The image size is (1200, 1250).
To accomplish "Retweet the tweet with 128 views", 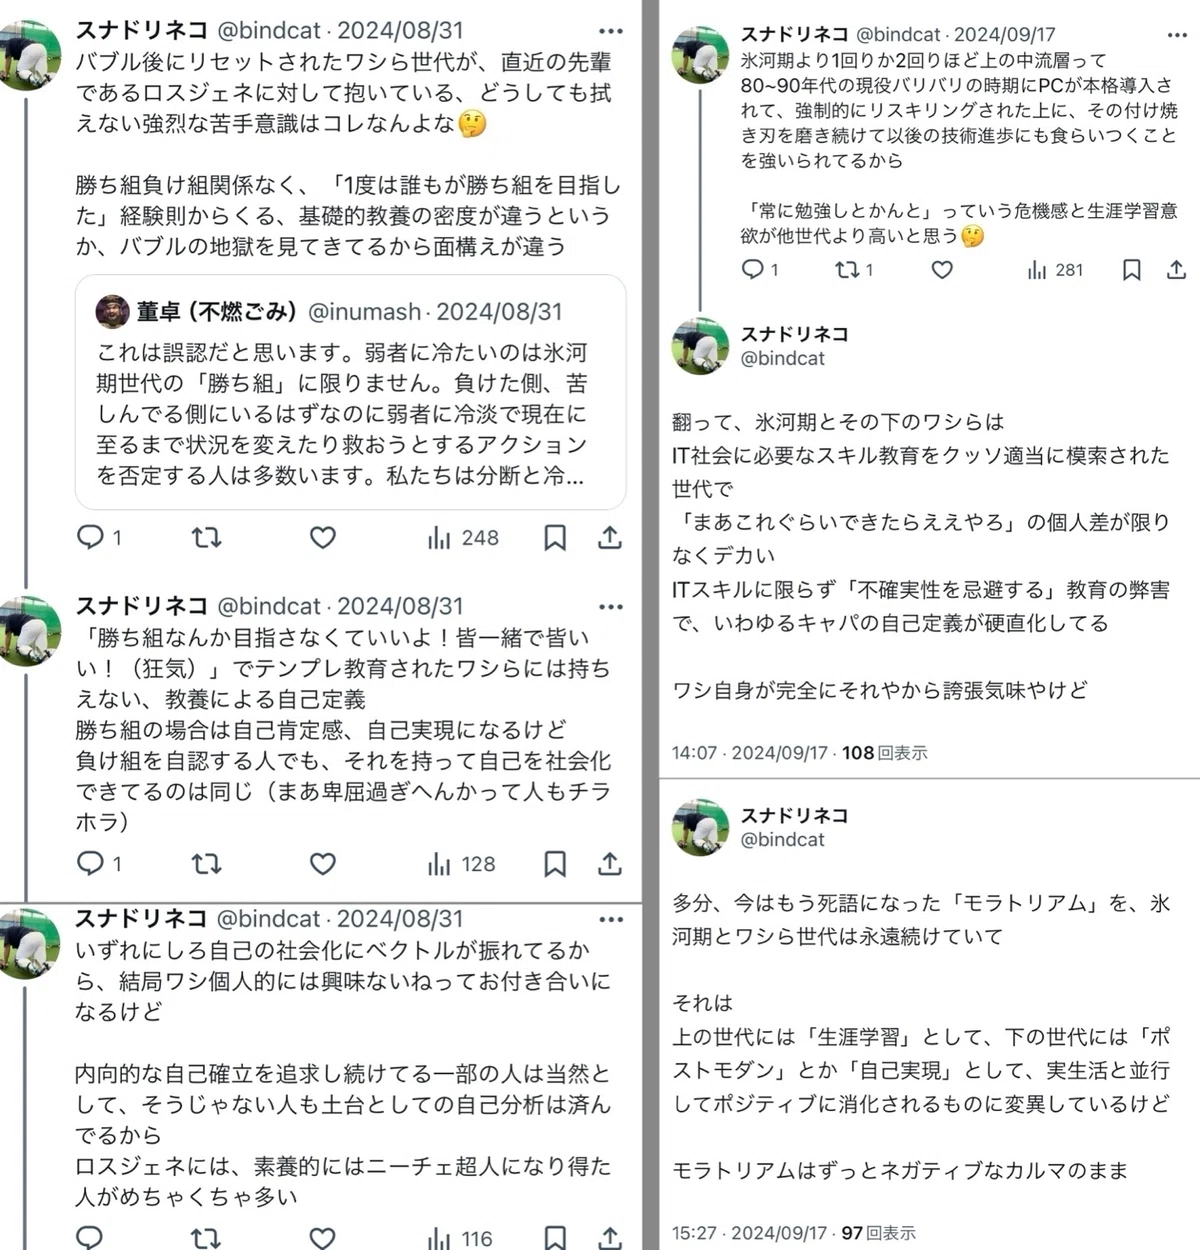I will [206, 864].
